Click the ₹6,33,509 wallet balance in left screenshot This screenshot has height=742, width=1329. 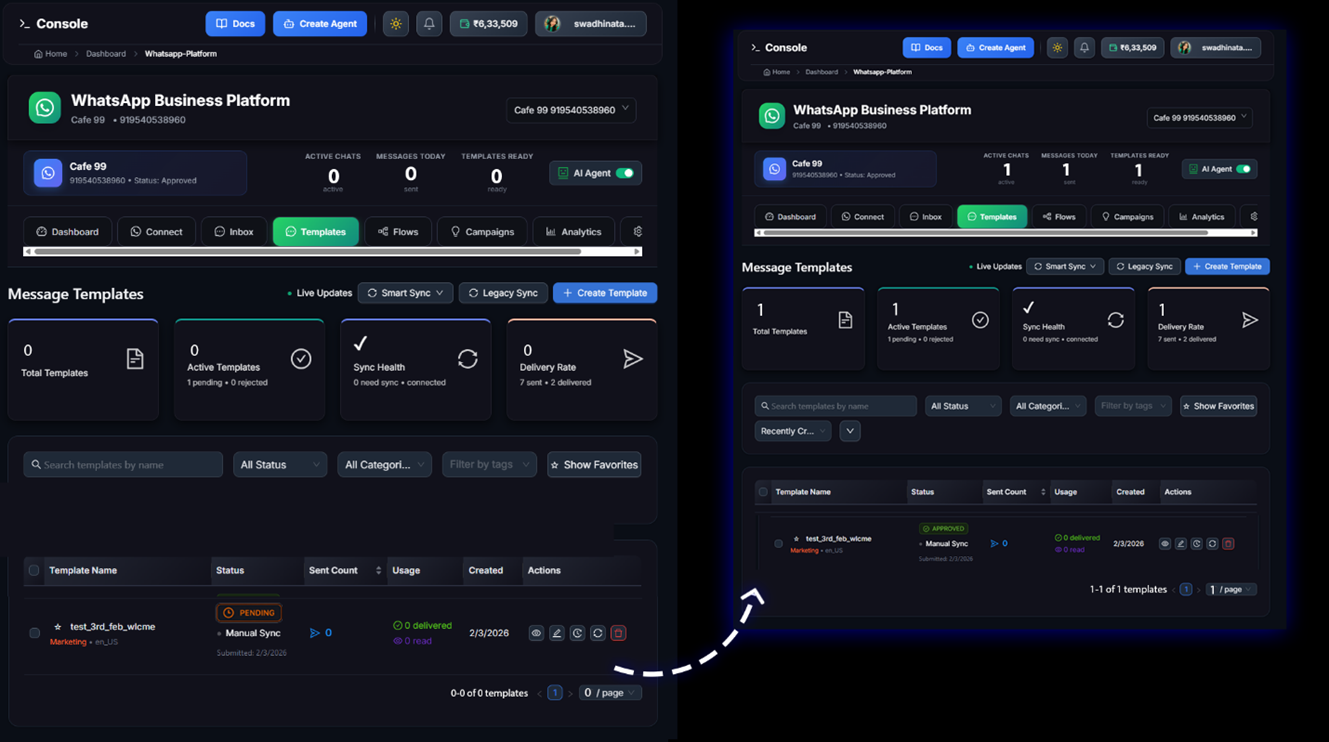click(x=488, y=24)
